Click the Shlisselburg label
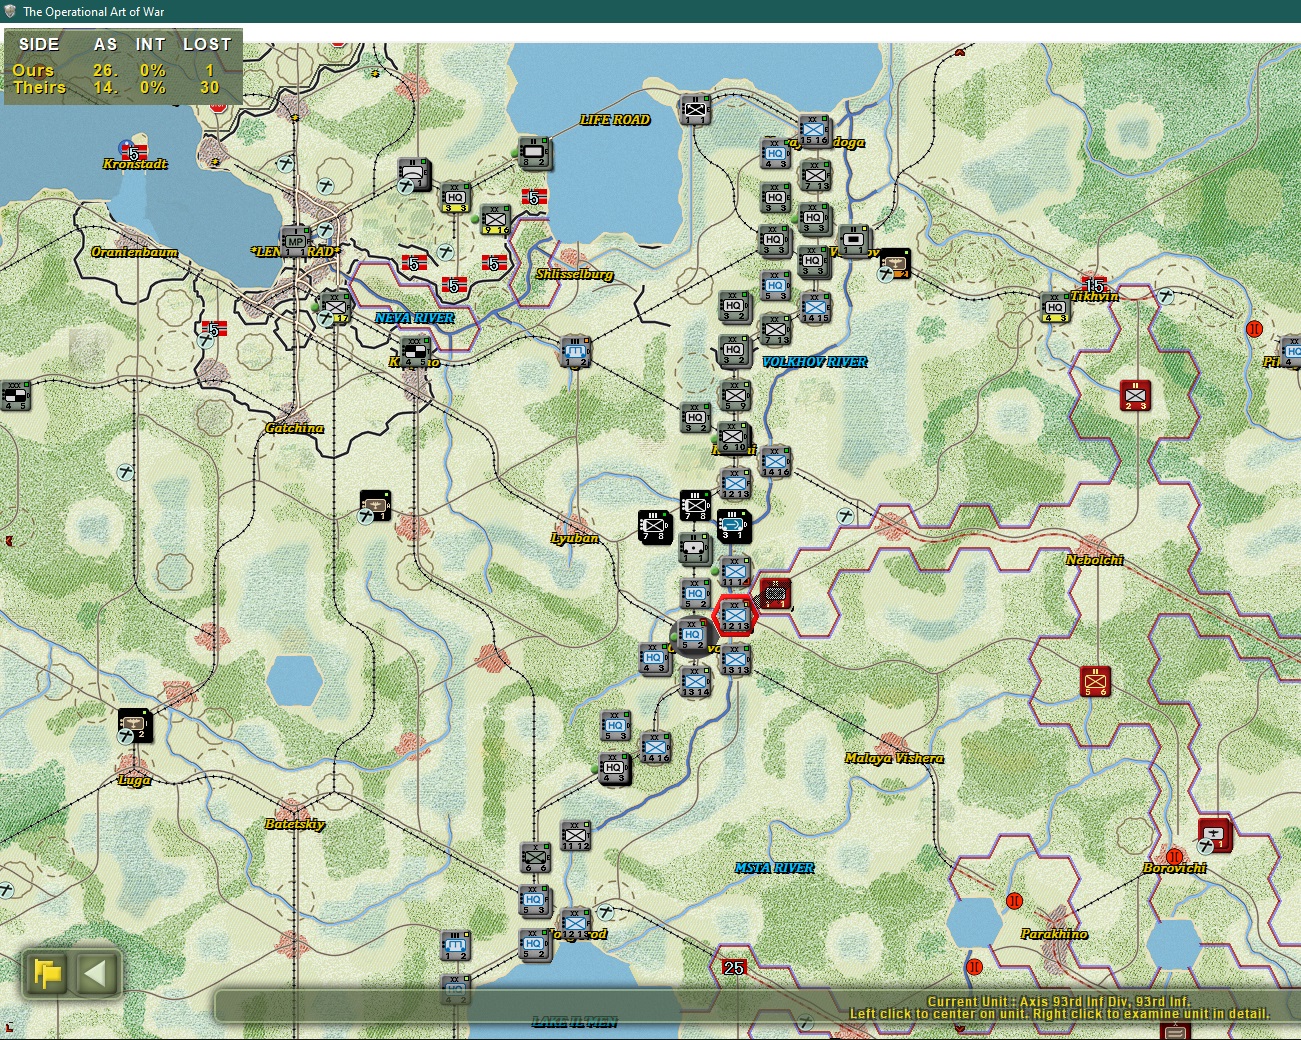The width and height of the screenshot is (1301, 1040). [x=574, y=274]
